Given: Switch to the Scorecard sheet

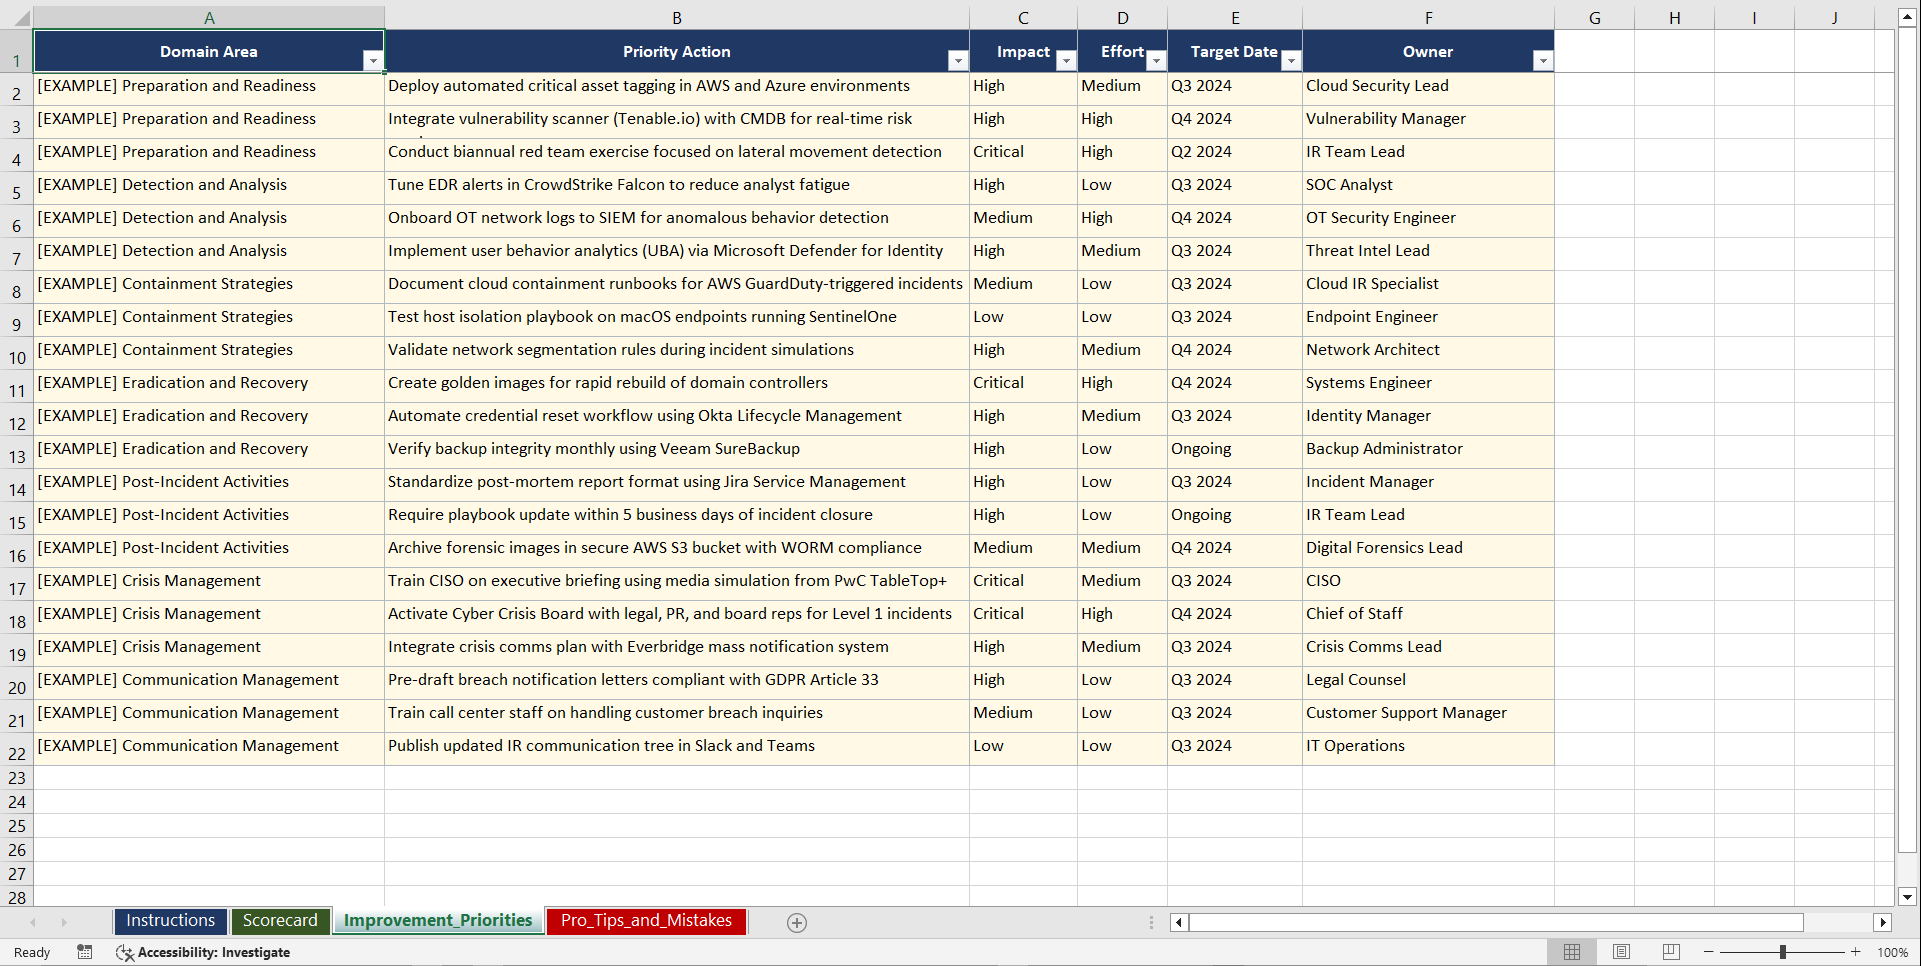Looking at the screenshot, I should (280, 921).
